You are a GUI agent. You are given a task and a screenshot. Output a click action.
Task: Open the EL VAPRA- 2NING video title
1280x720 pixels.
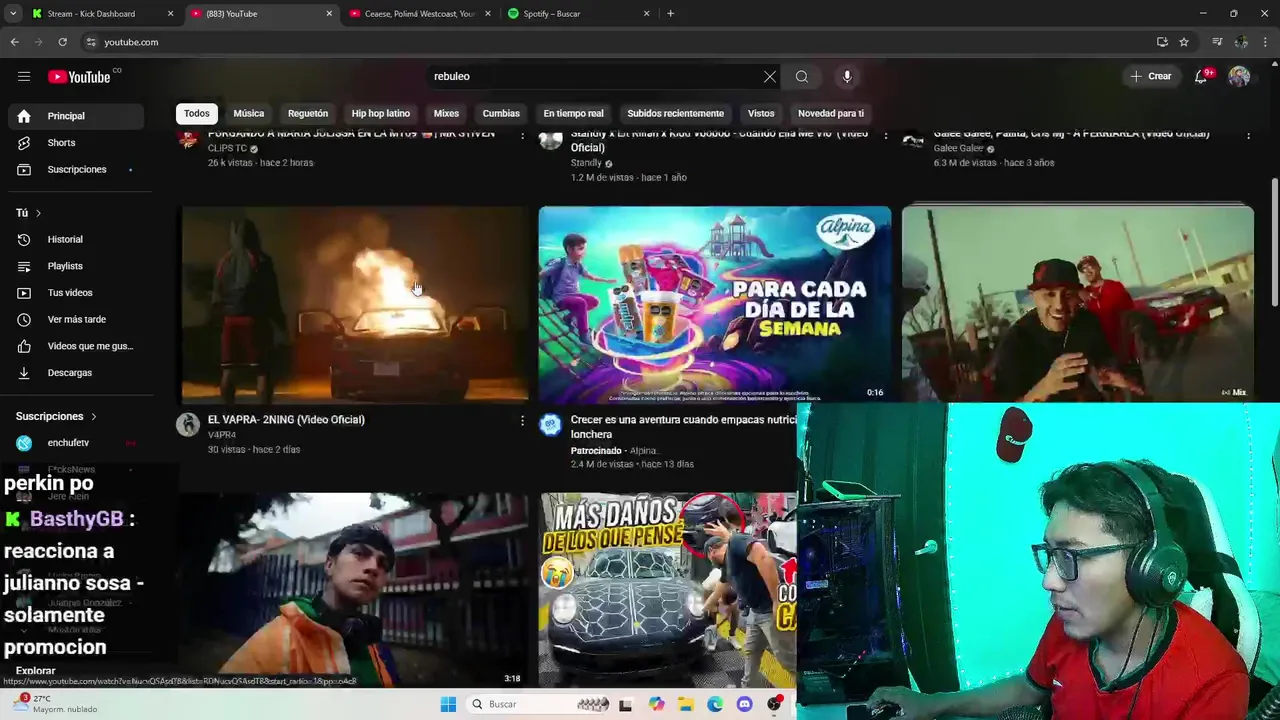pos(286,420)
